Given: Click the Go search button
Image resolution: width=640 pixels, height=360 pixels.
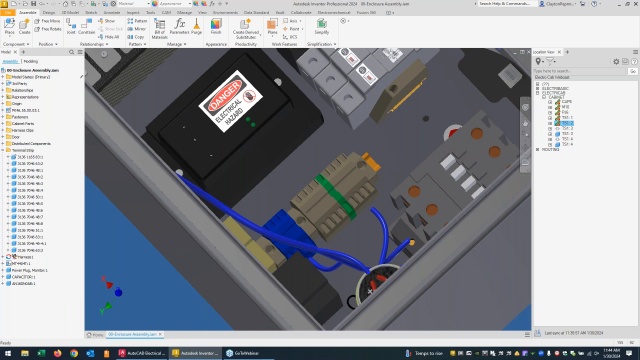Looking at the screenshot, I should click(632, 71).
